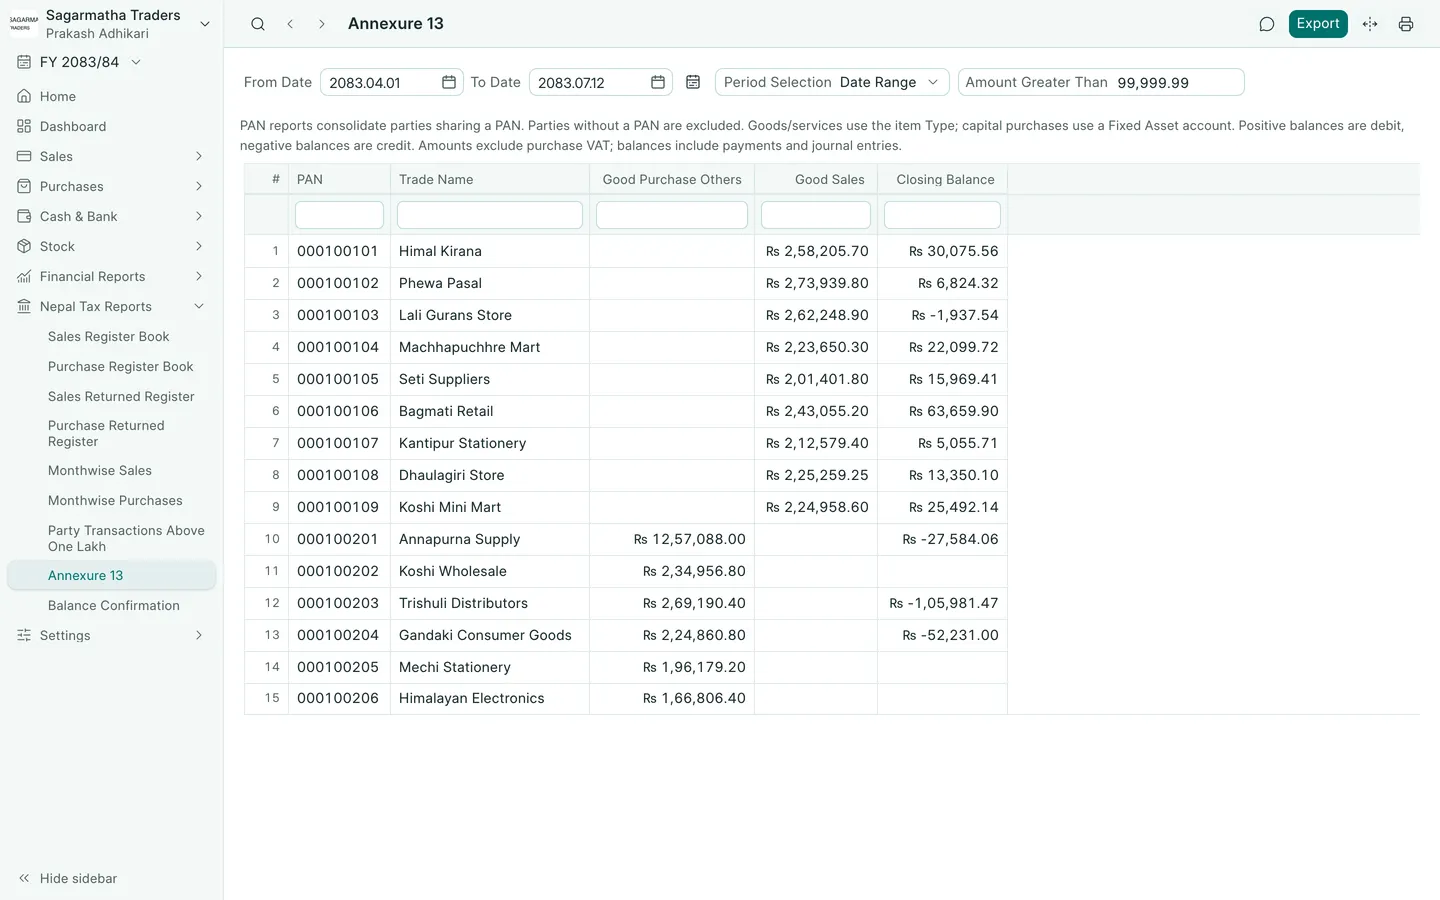
Task: Expand the Sagarmatha Traders company switcher
Action: click(111, 24)
